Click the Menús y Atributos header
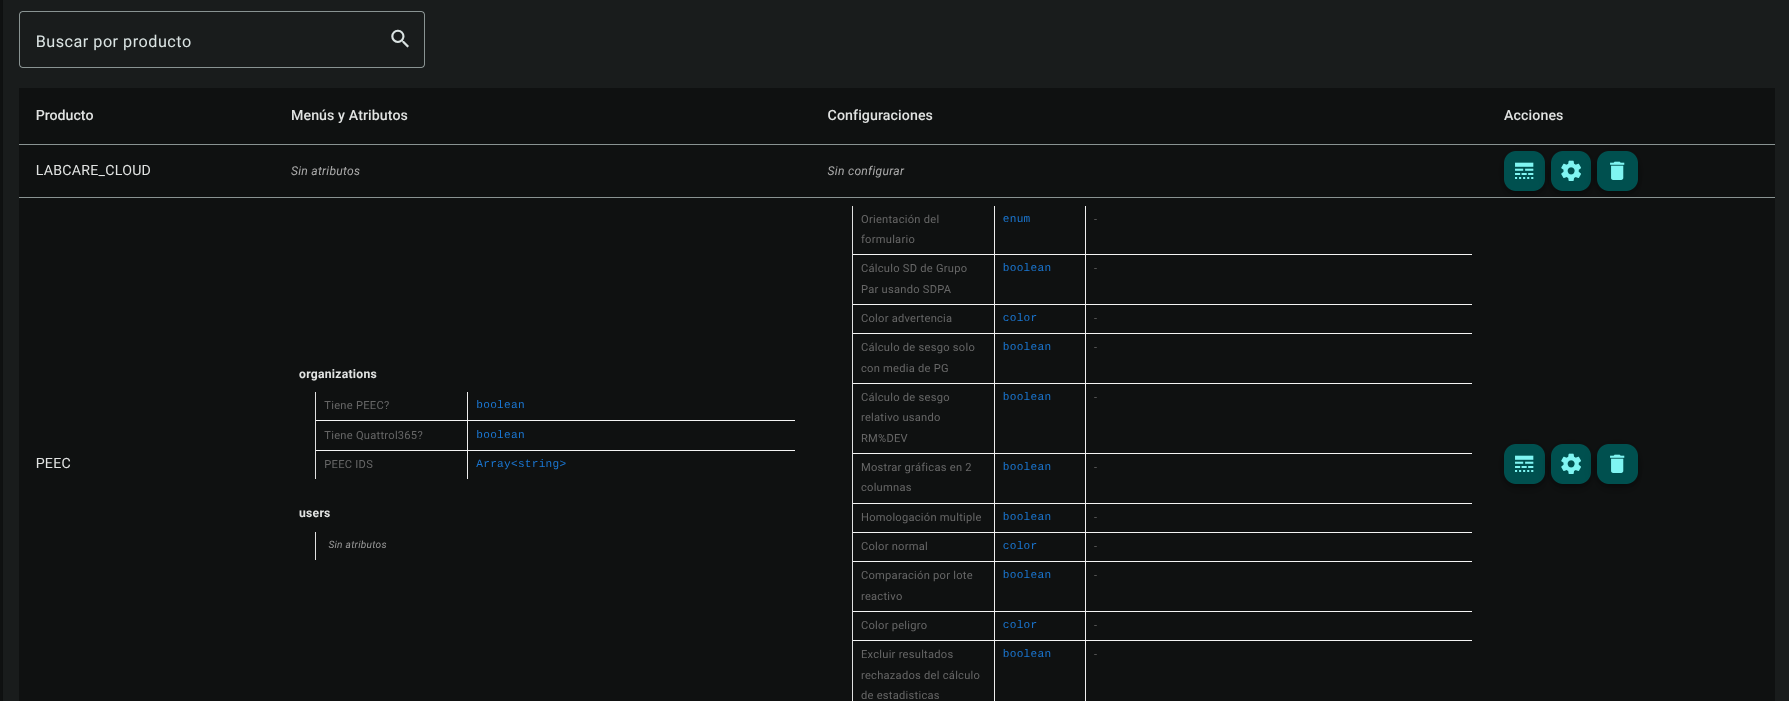Viewport: 1789px width, 701px height. [349, 115]
